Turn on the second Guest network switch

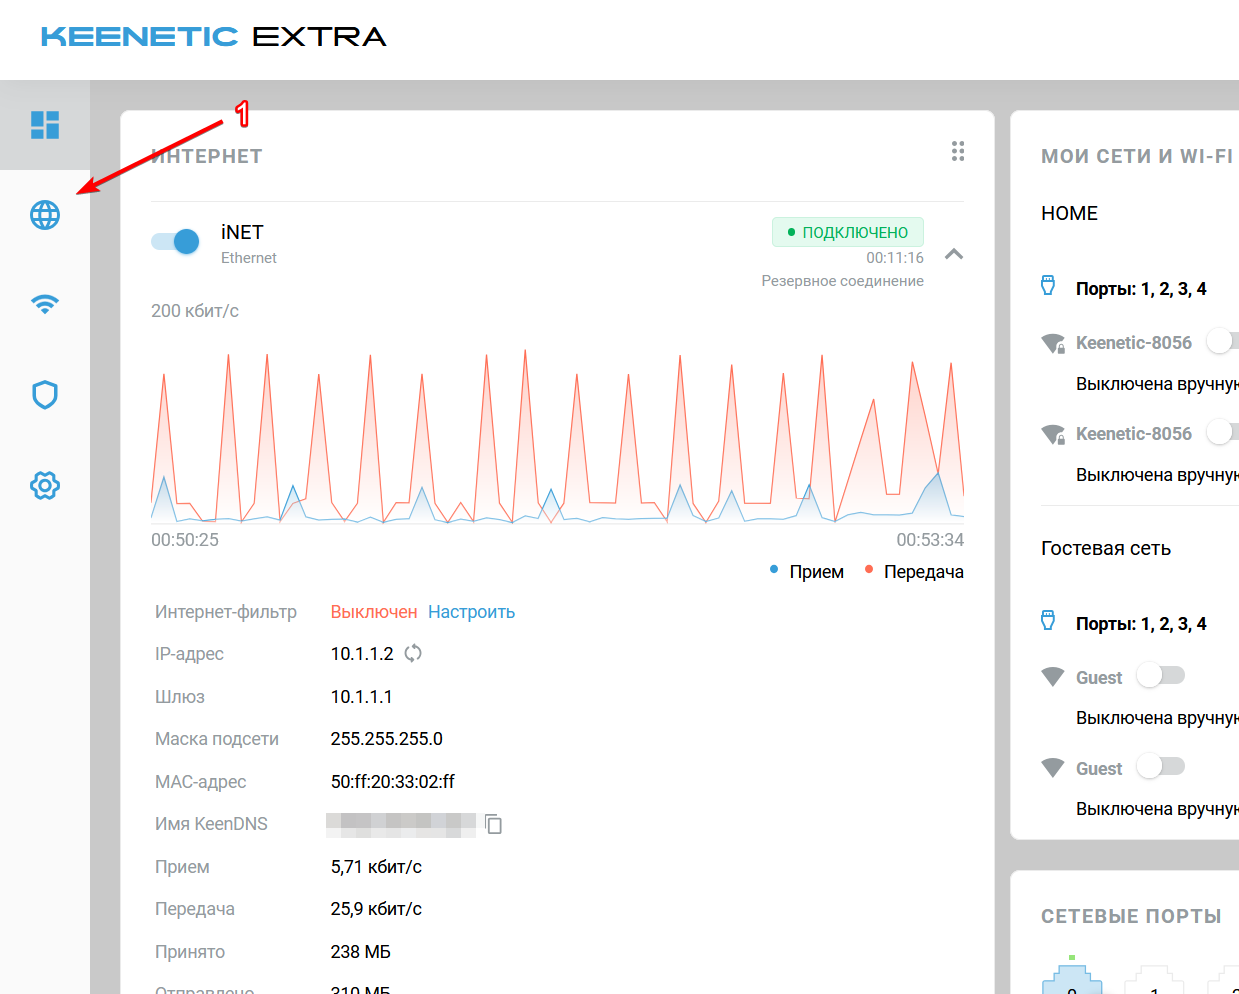1160,767
